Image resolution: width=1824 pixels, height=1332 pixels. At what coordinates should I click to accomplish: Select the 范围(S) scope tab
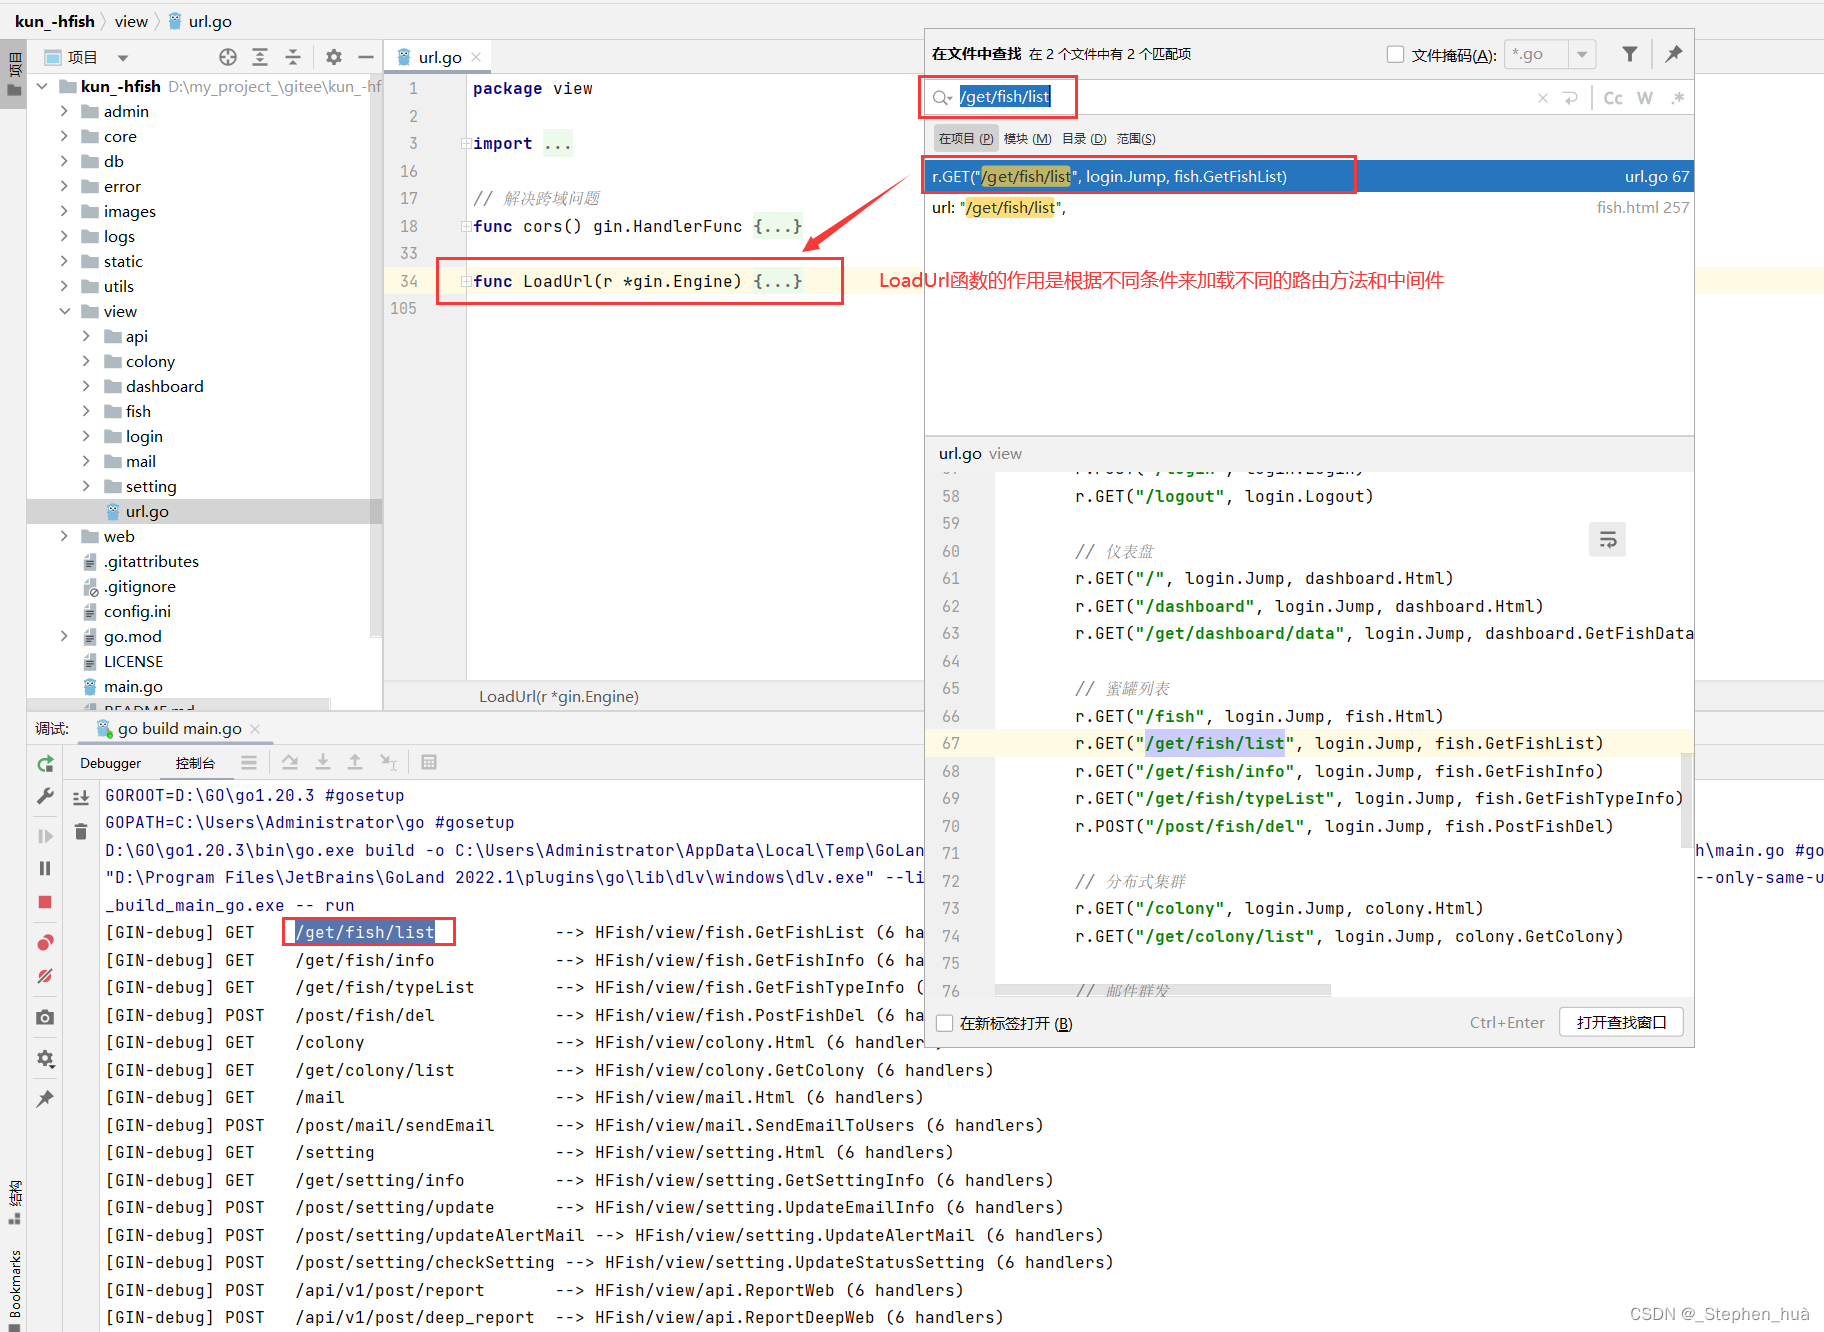click(x=1136, y=138)
